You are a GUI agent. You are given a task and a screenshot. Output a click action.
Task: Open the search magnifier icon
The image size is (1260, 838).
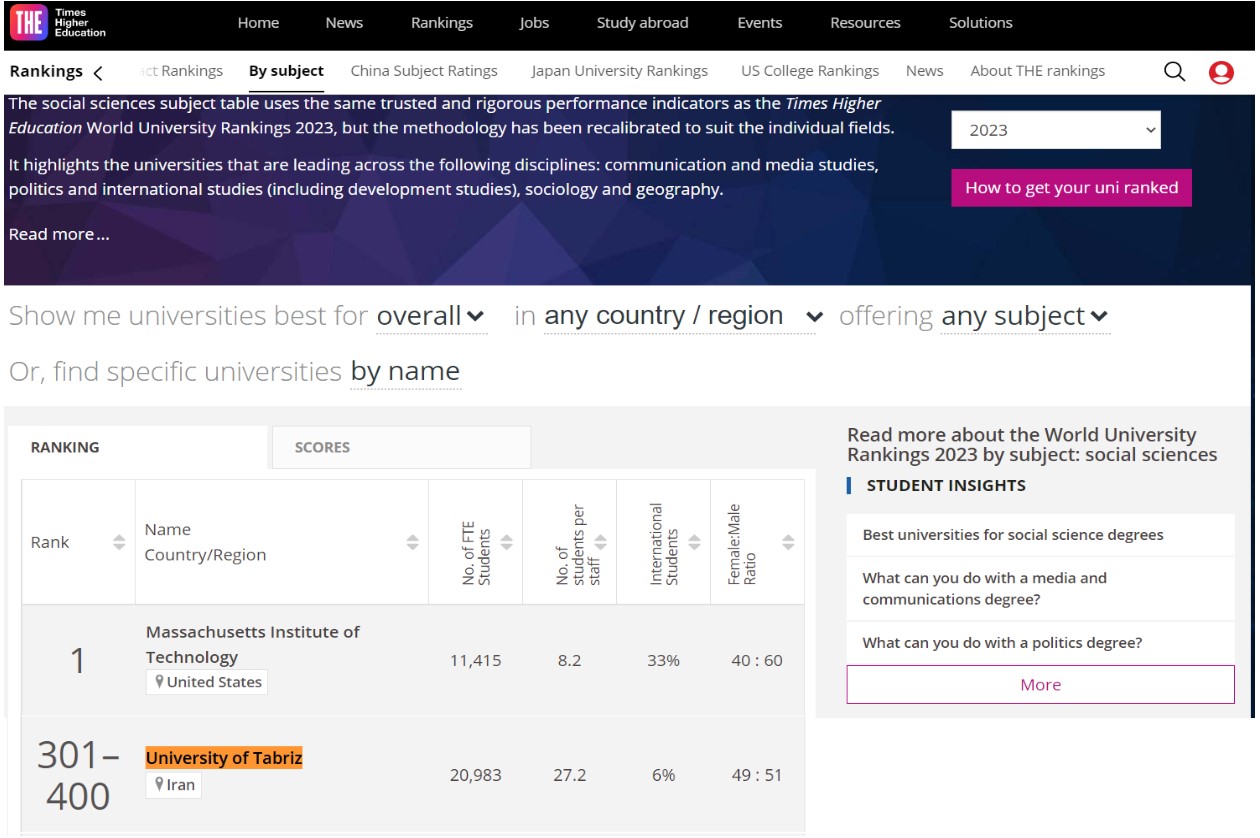click(1175, 71)
